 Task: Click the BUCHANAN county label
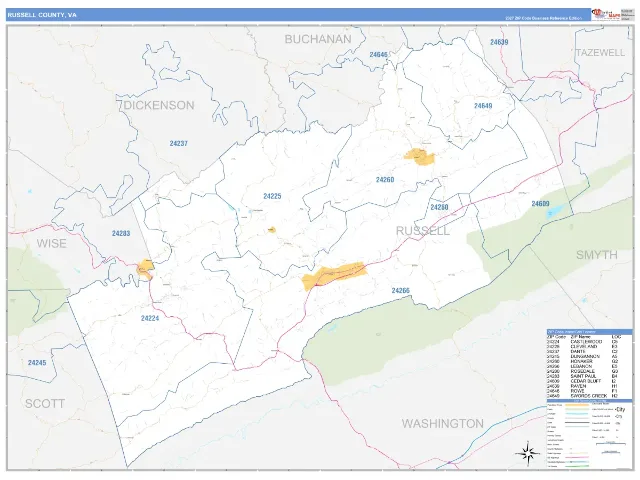(x=318, y=39)
